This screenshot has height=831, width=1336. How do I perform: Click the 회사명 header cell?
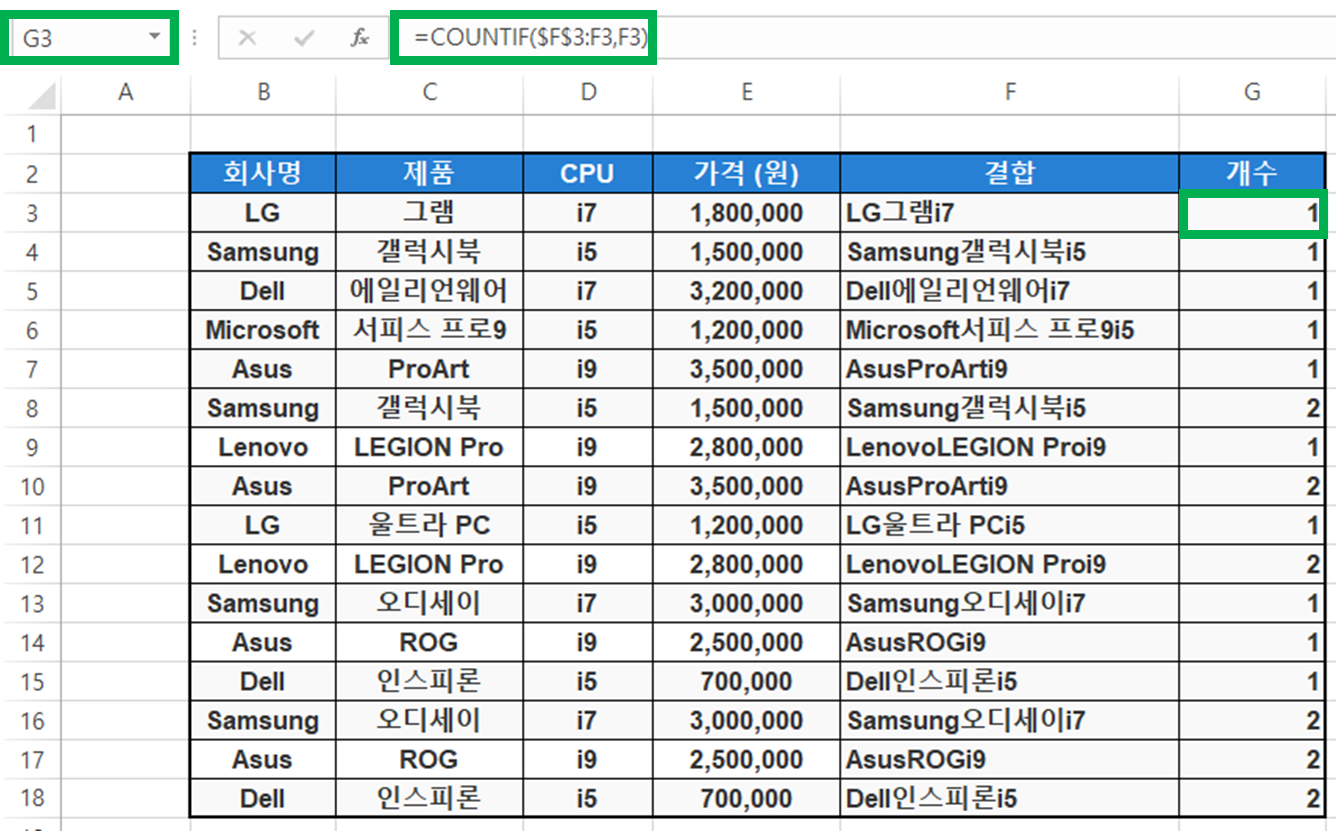[263, 174]
